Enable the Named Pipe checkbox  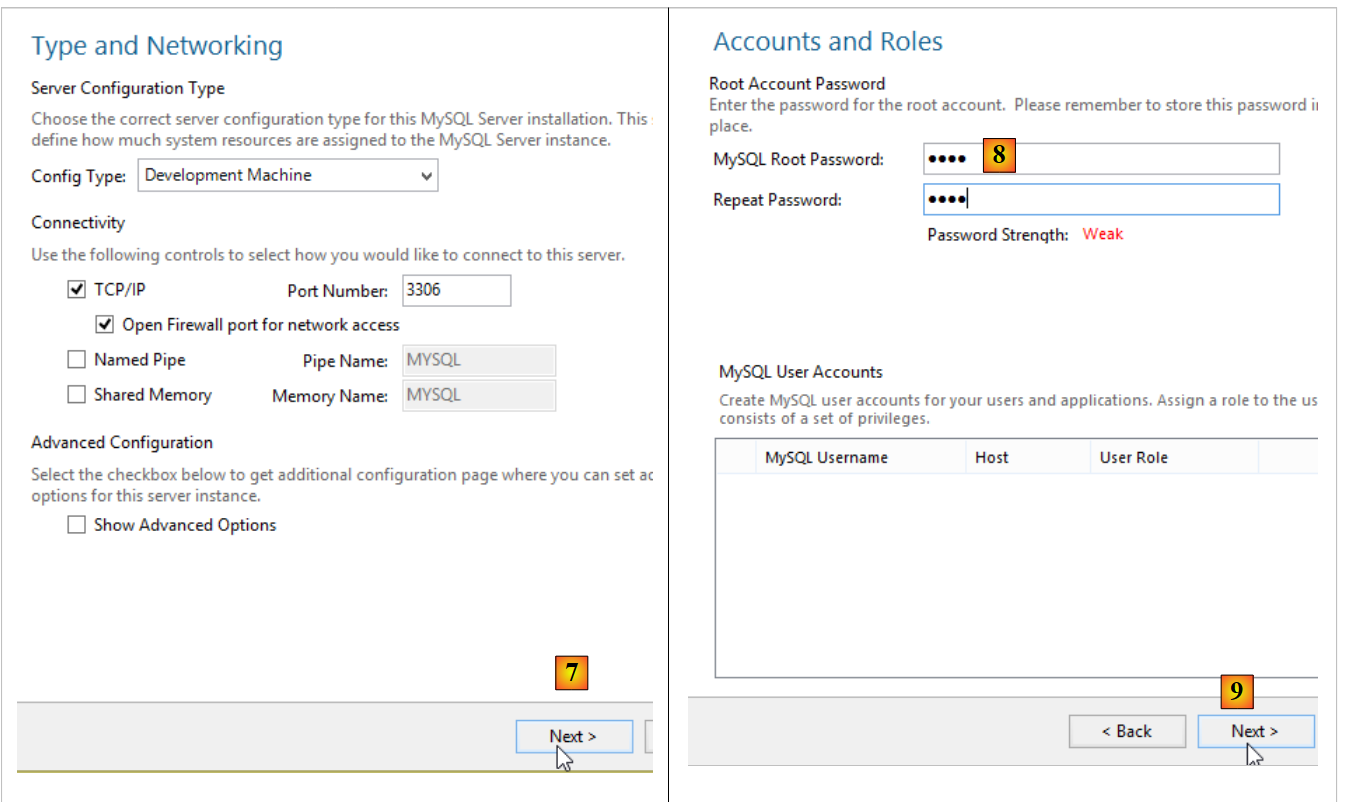pos(77,360)
